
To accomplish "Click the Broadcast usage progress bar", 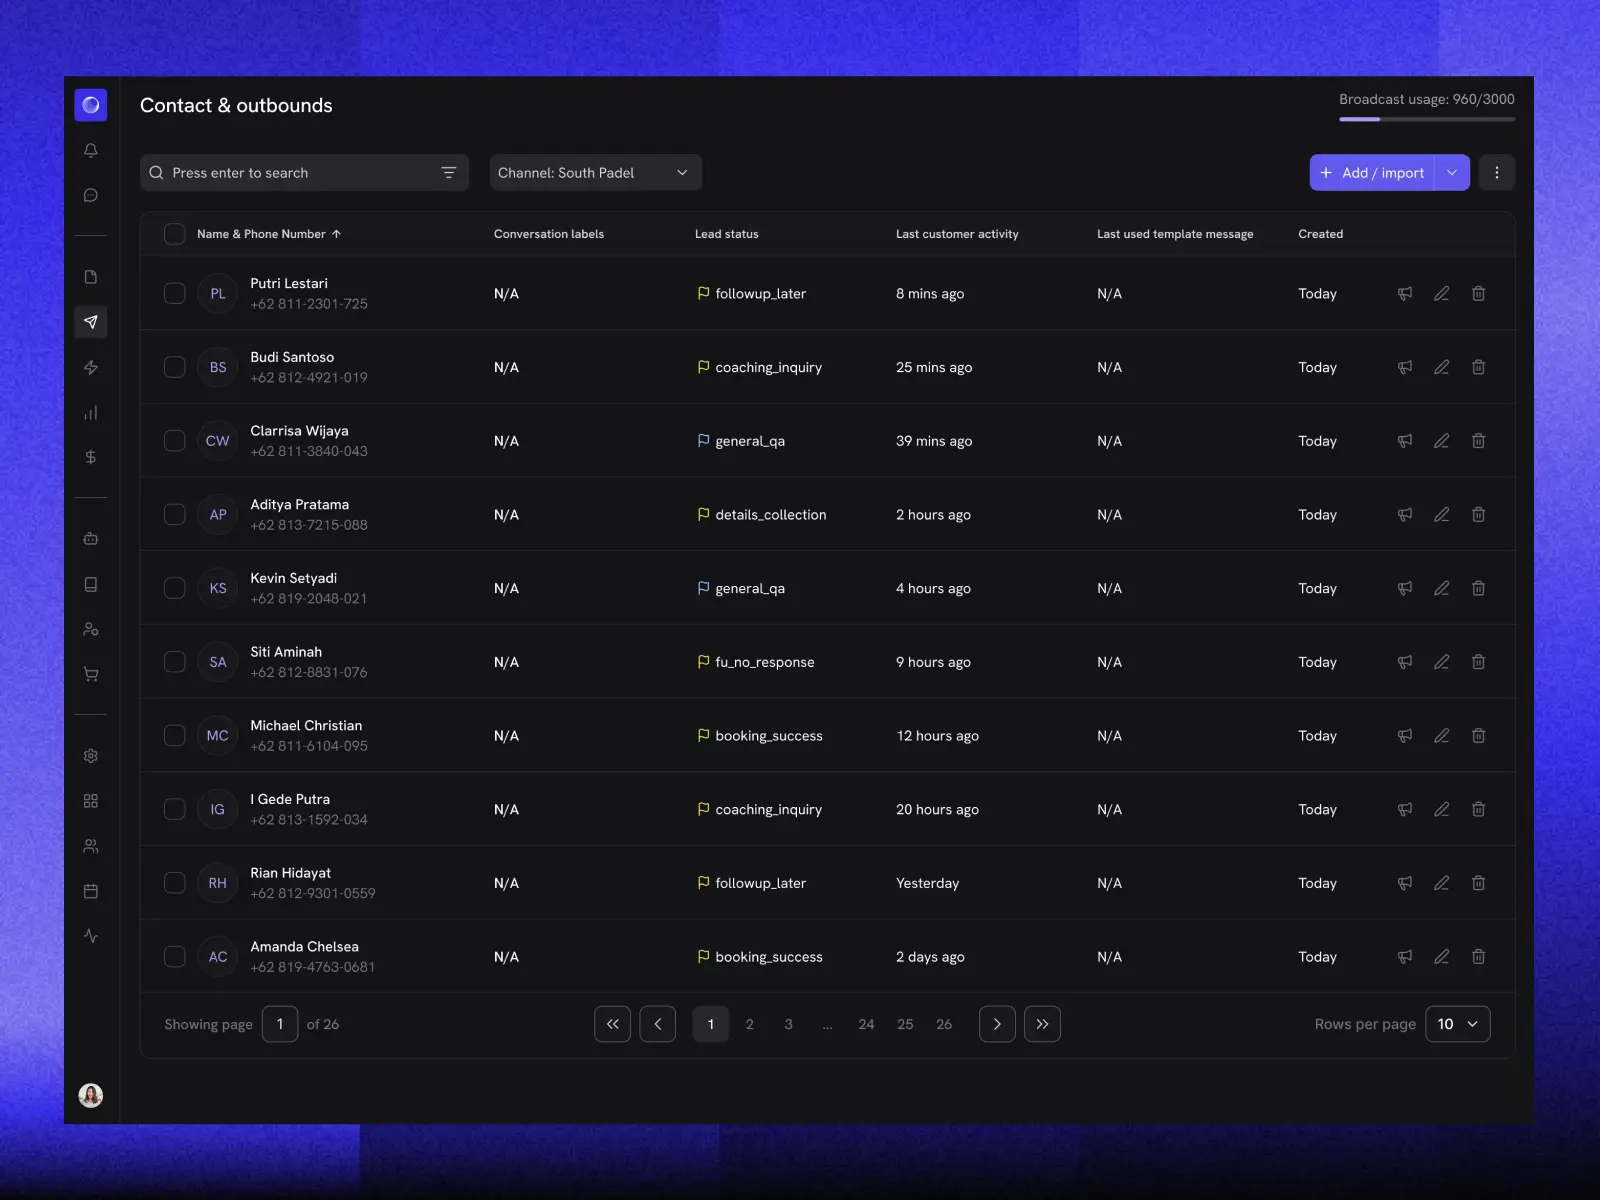I will pos(1427,119).
